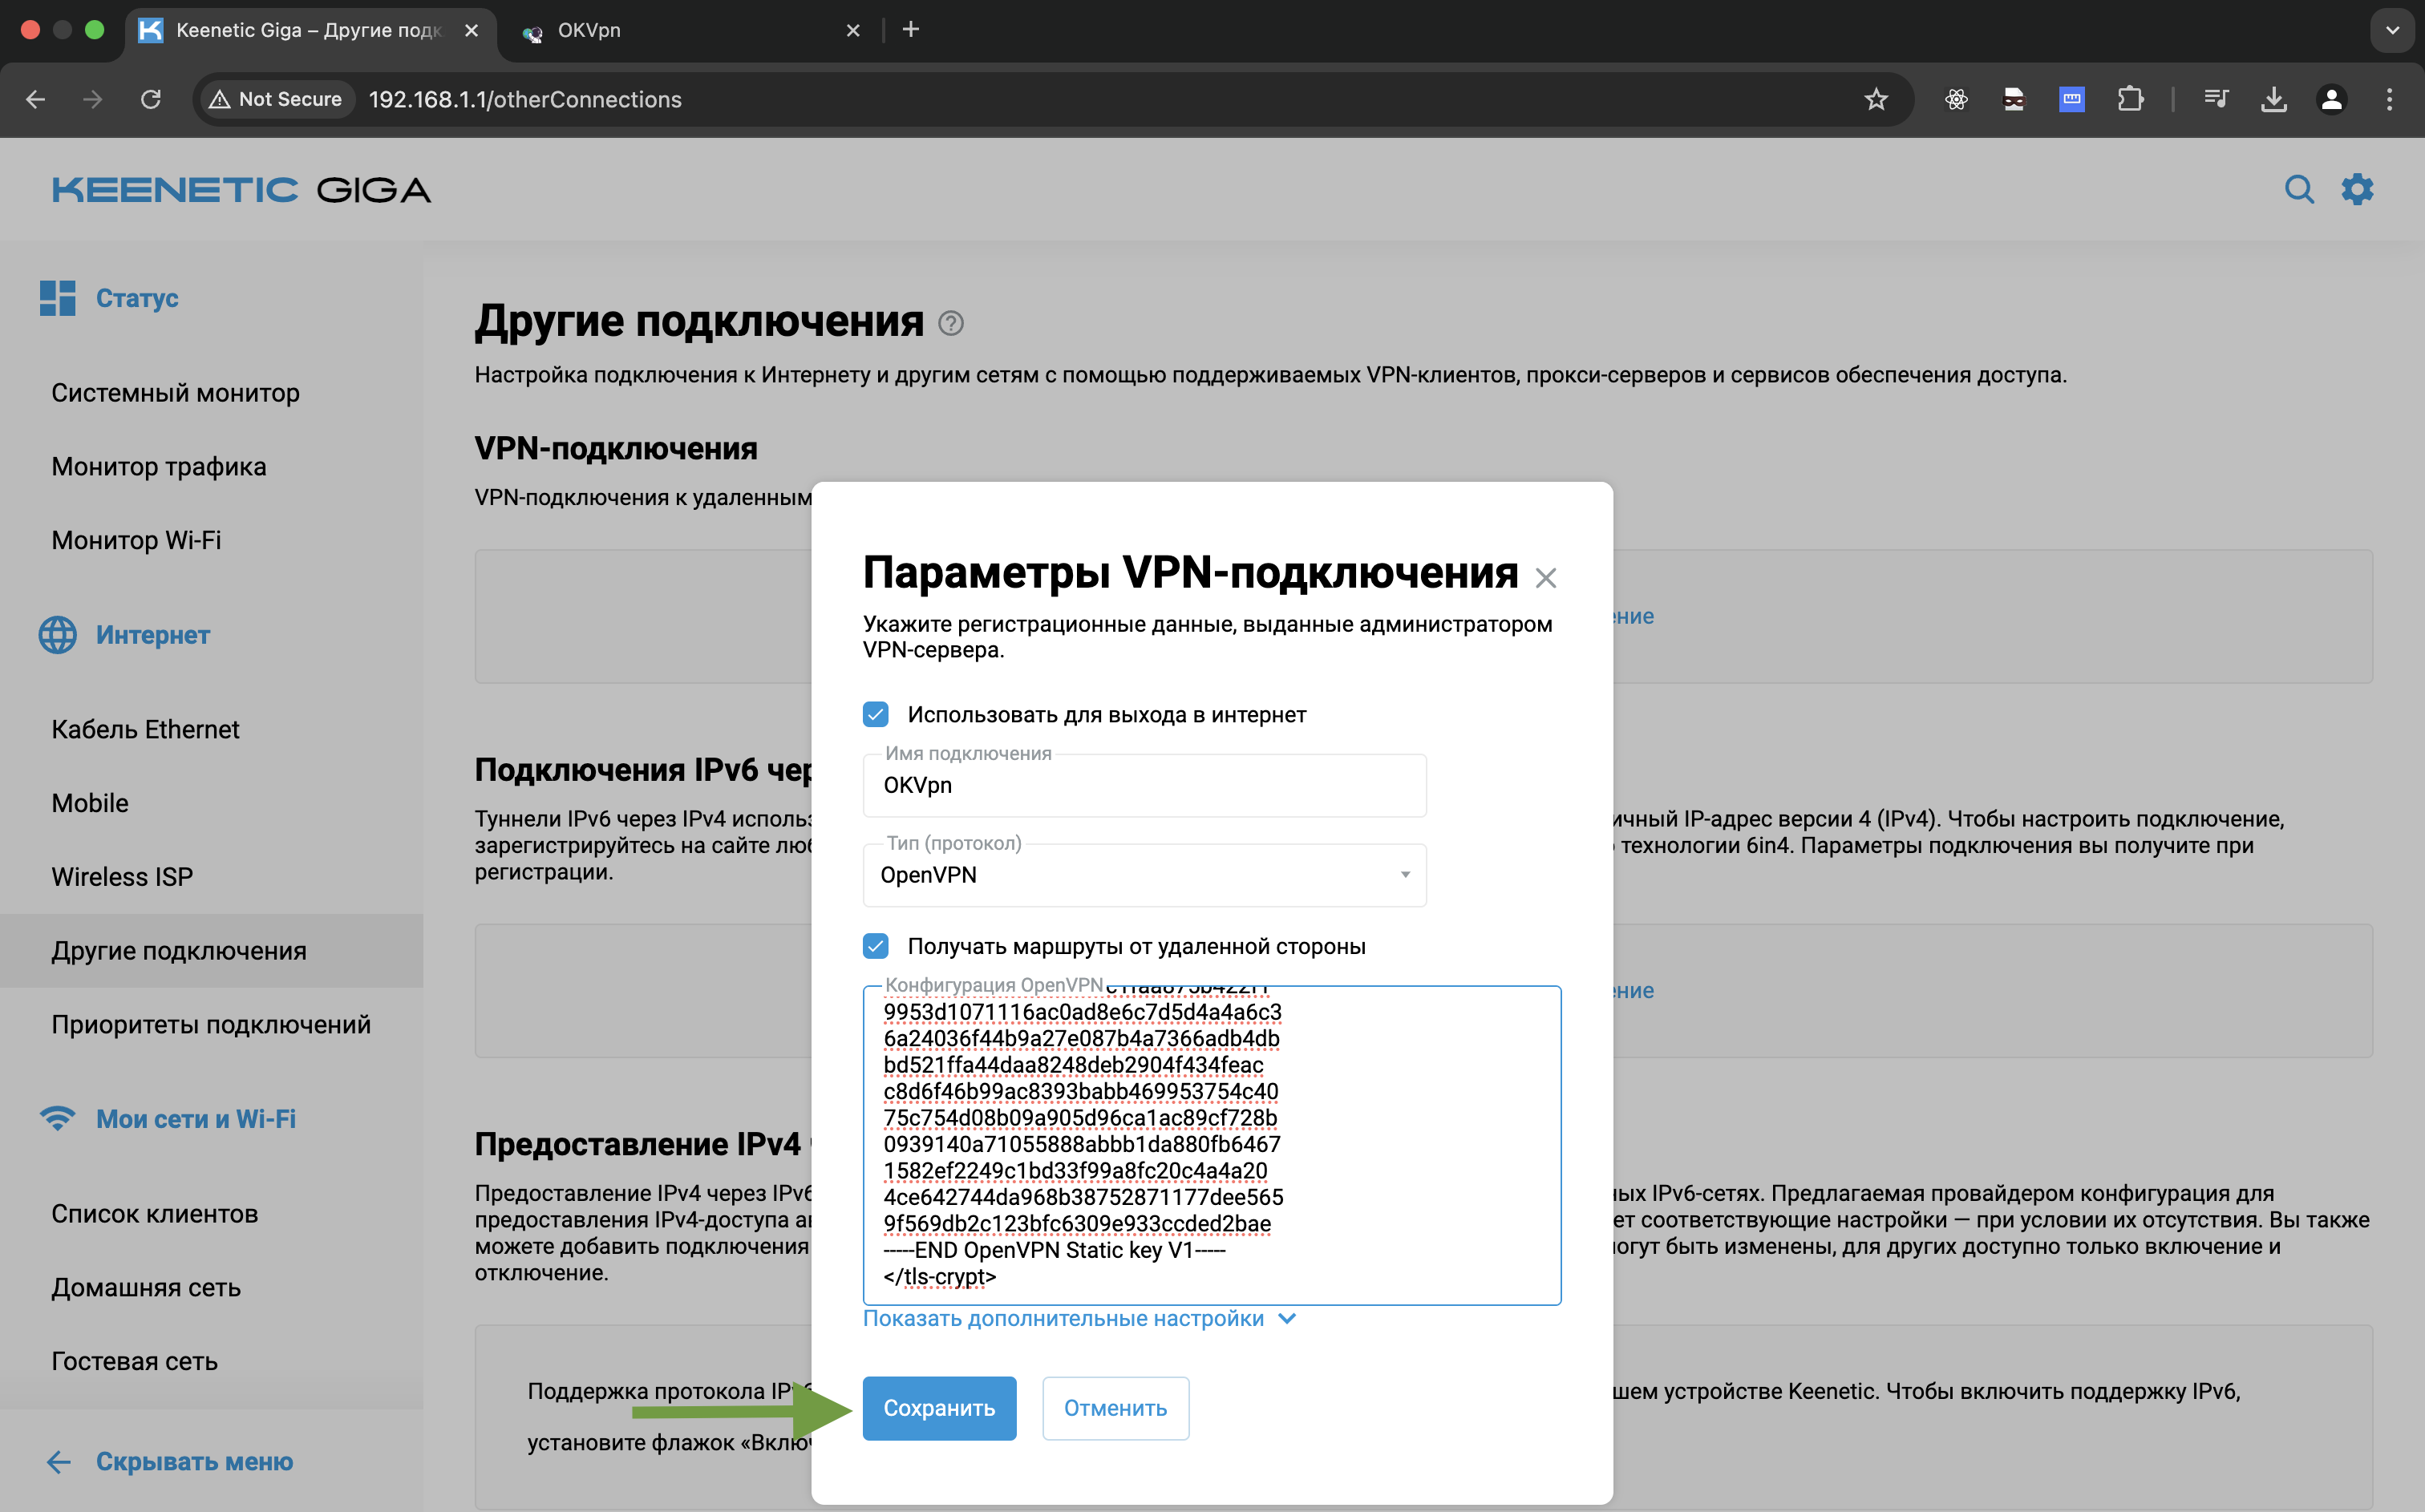Uncheck Получать маршруты от удаленной стороны
Screen dimensions: 2425x1512
point(876,945)
